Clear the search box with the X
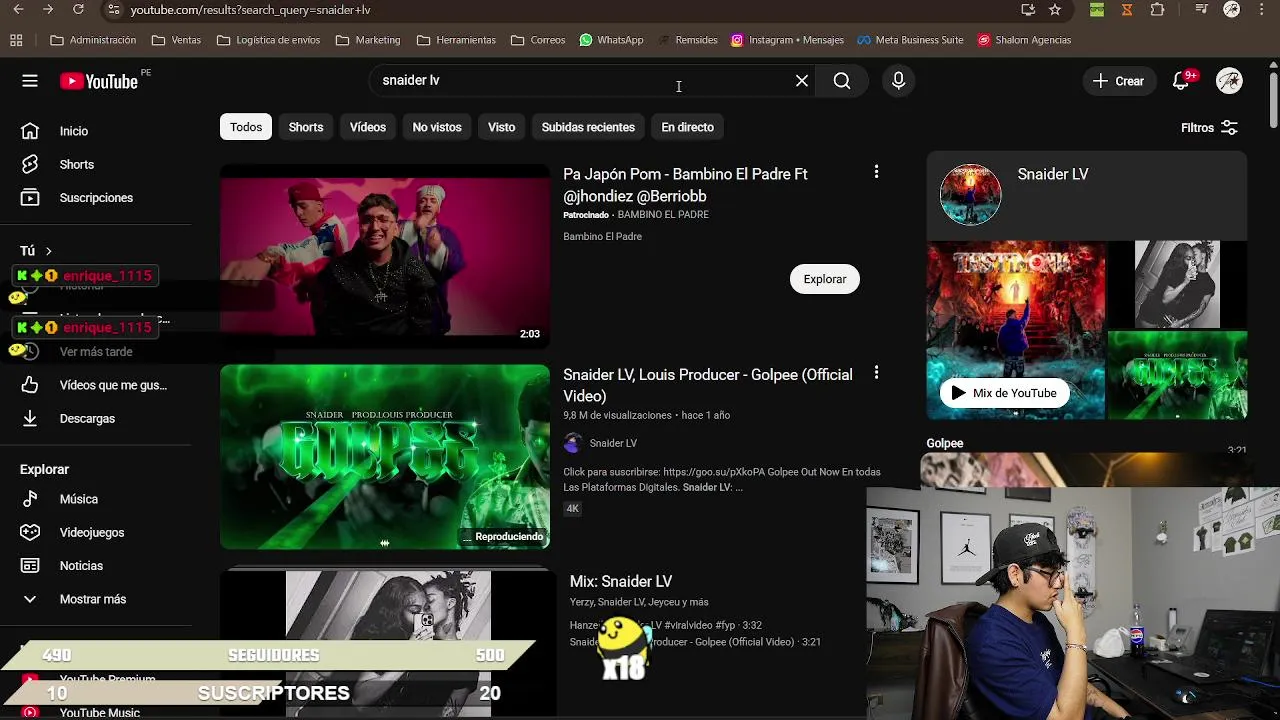This screenshot has height=720, width=1280. [x=802, y=81]
